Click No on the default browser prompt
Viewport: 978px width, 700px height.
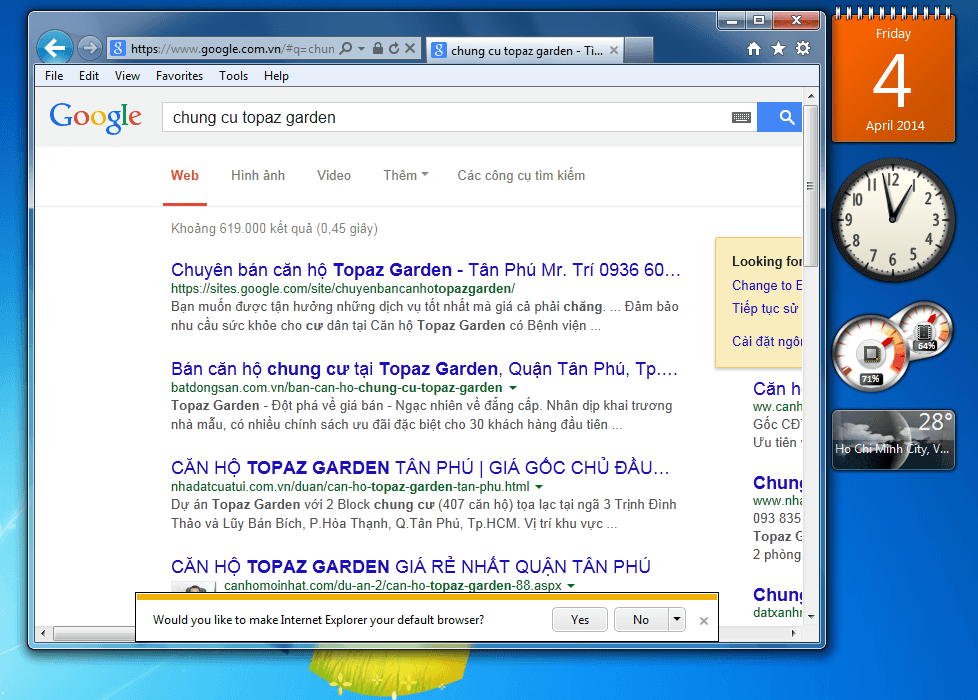point(641,620)
